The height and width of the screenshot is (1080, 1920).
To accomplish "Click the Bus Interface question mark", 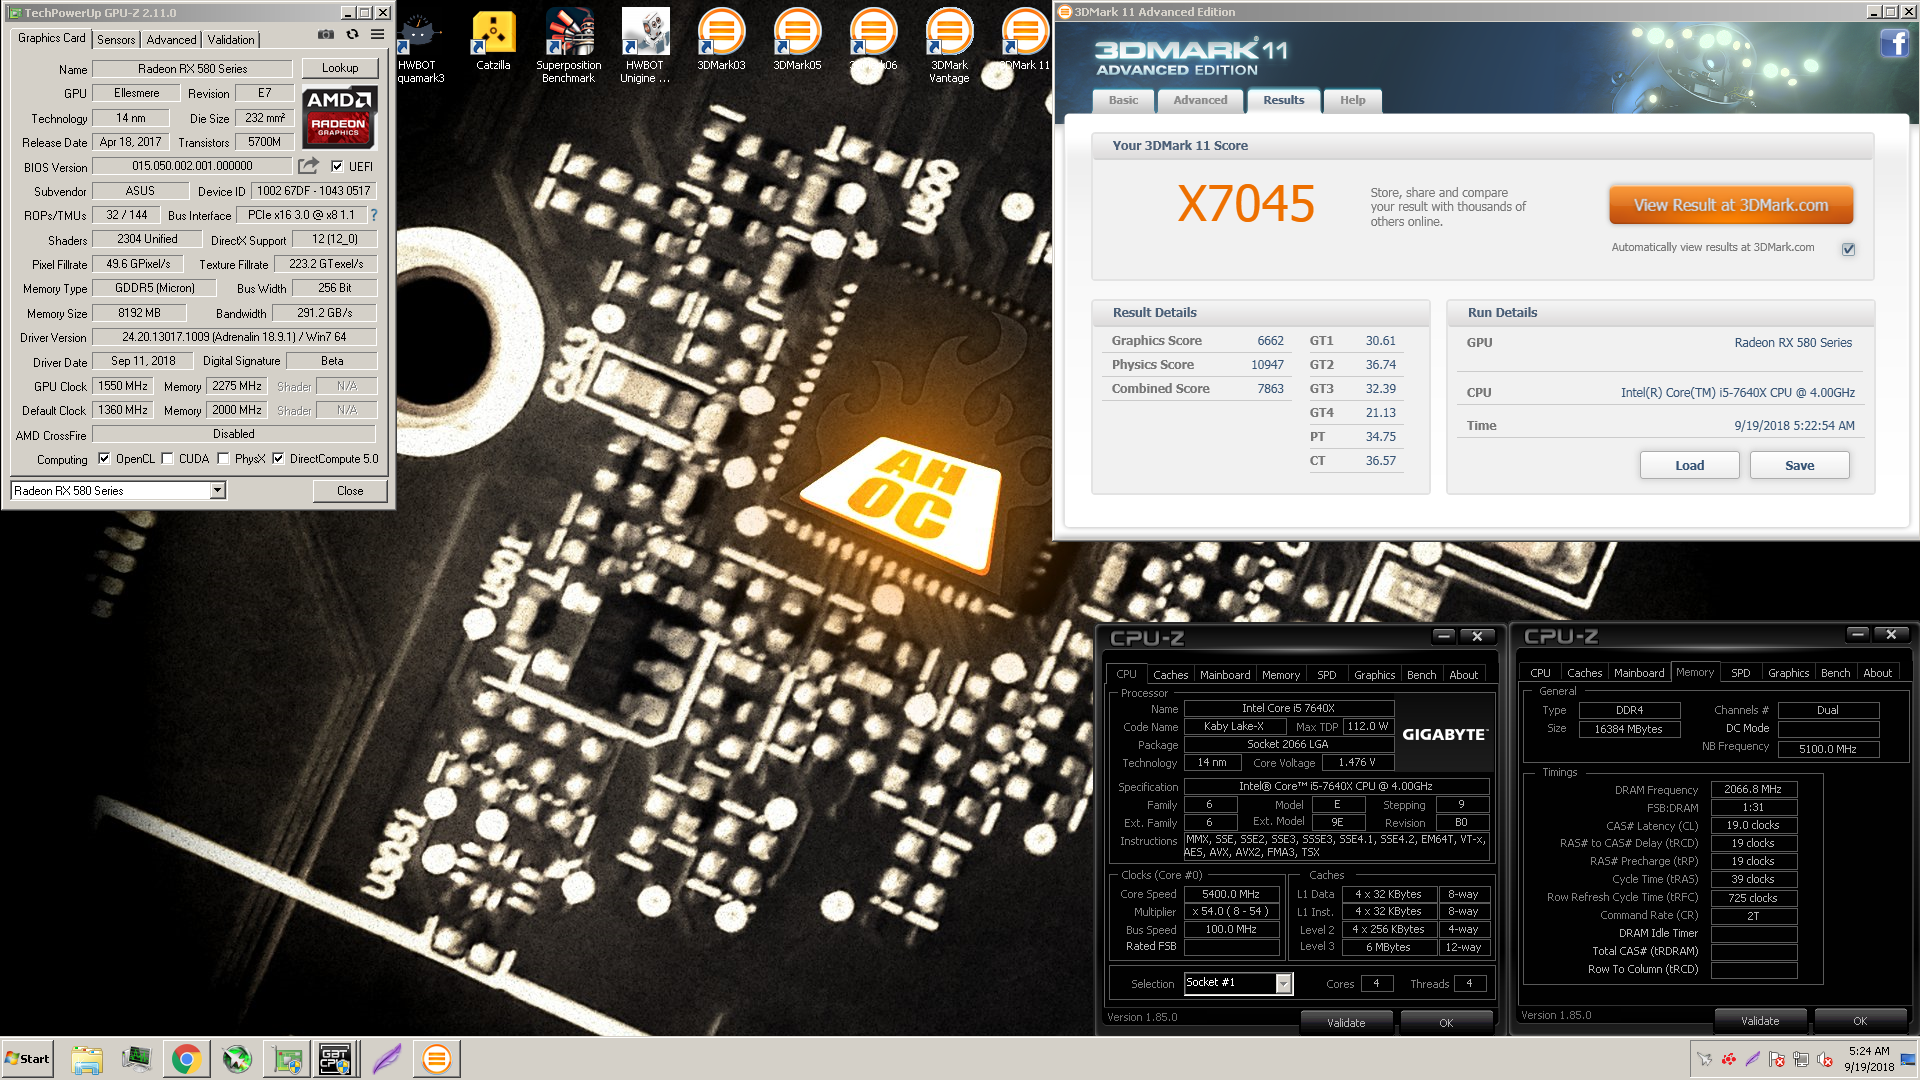I will click(x=374, y=215).
